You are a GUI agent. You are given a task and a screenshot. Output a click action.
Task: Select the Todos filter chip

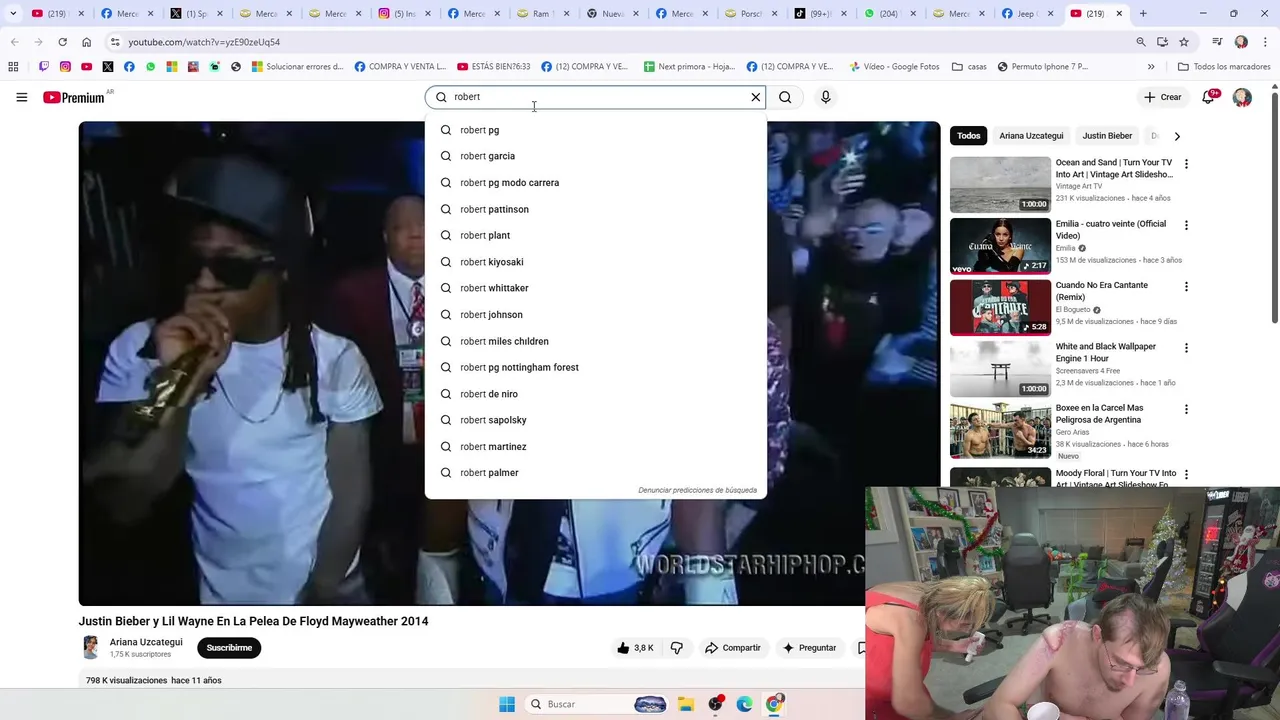(968, 136)
